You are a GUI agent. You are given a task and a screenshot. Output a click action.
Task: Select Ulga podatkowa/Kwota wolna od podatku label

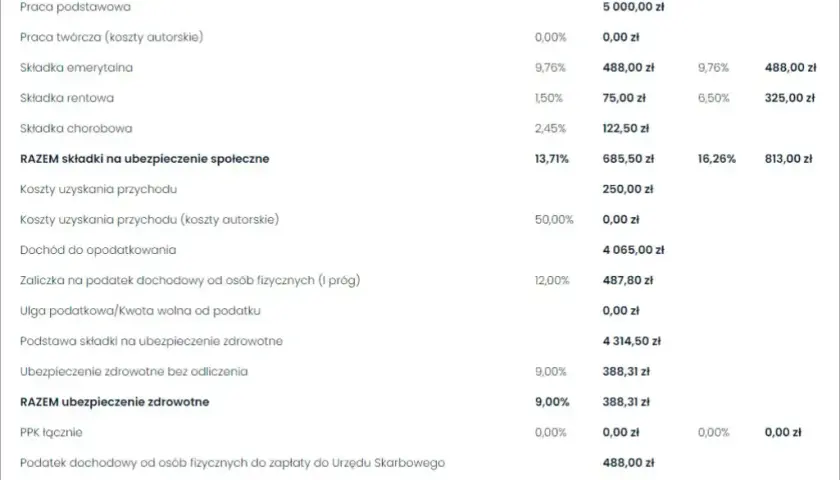tap(140, 311)
